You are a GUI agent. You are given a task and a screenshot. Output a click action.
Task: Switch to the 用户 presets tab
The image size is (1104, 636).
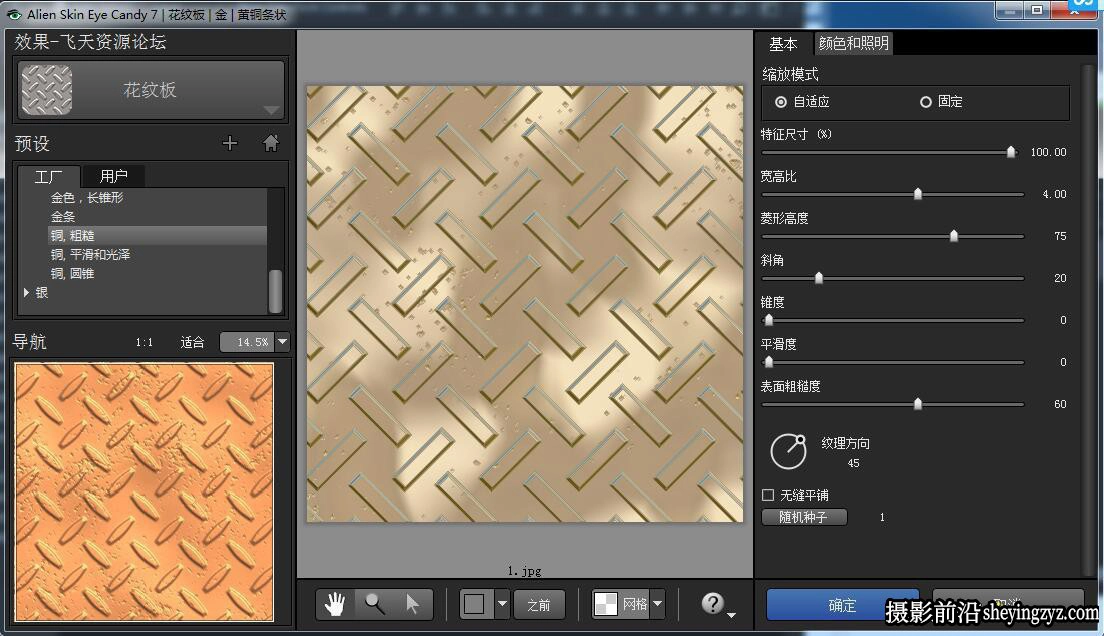point(113,176)
